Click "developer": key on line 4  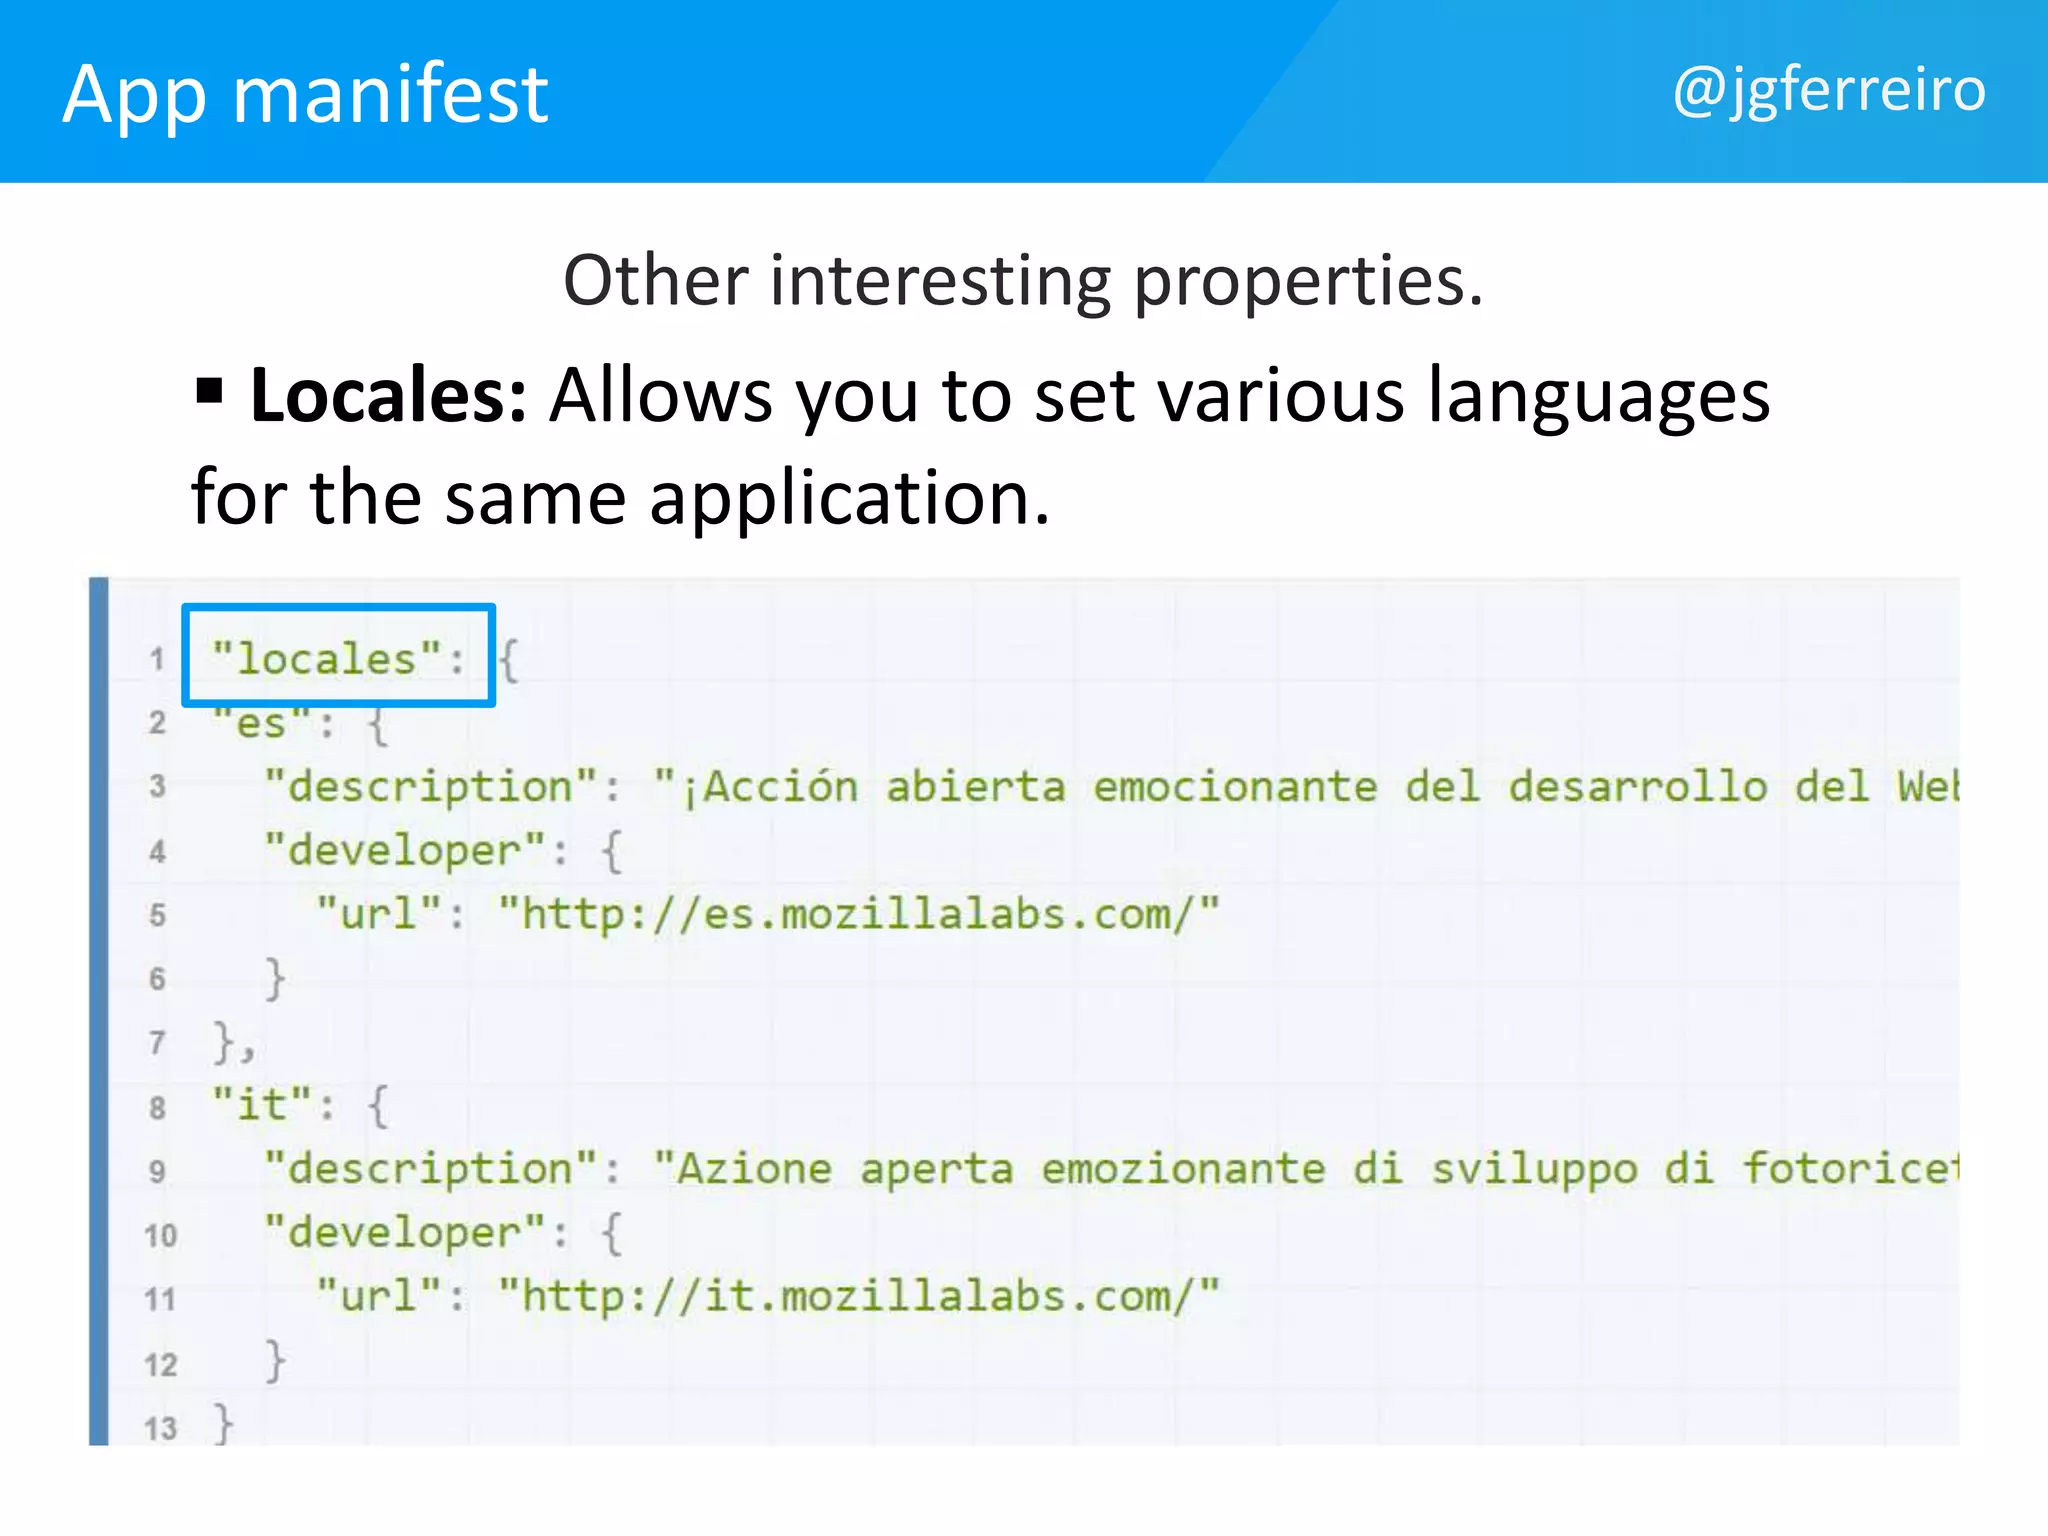(x=416, y=851)
